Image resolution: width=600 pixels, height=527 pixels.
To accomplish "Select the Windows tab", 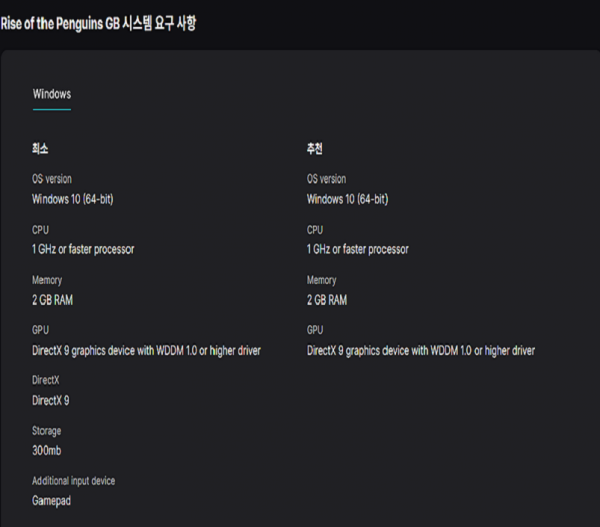I will point(52,94).
